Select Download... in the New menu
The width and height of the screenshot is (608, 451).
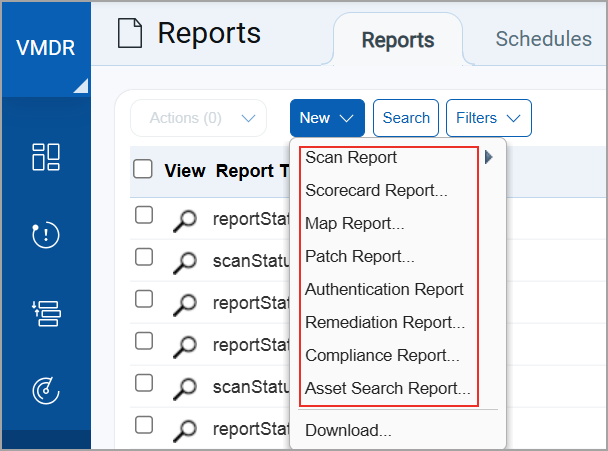pyautogui.click(x=348, y=430)
